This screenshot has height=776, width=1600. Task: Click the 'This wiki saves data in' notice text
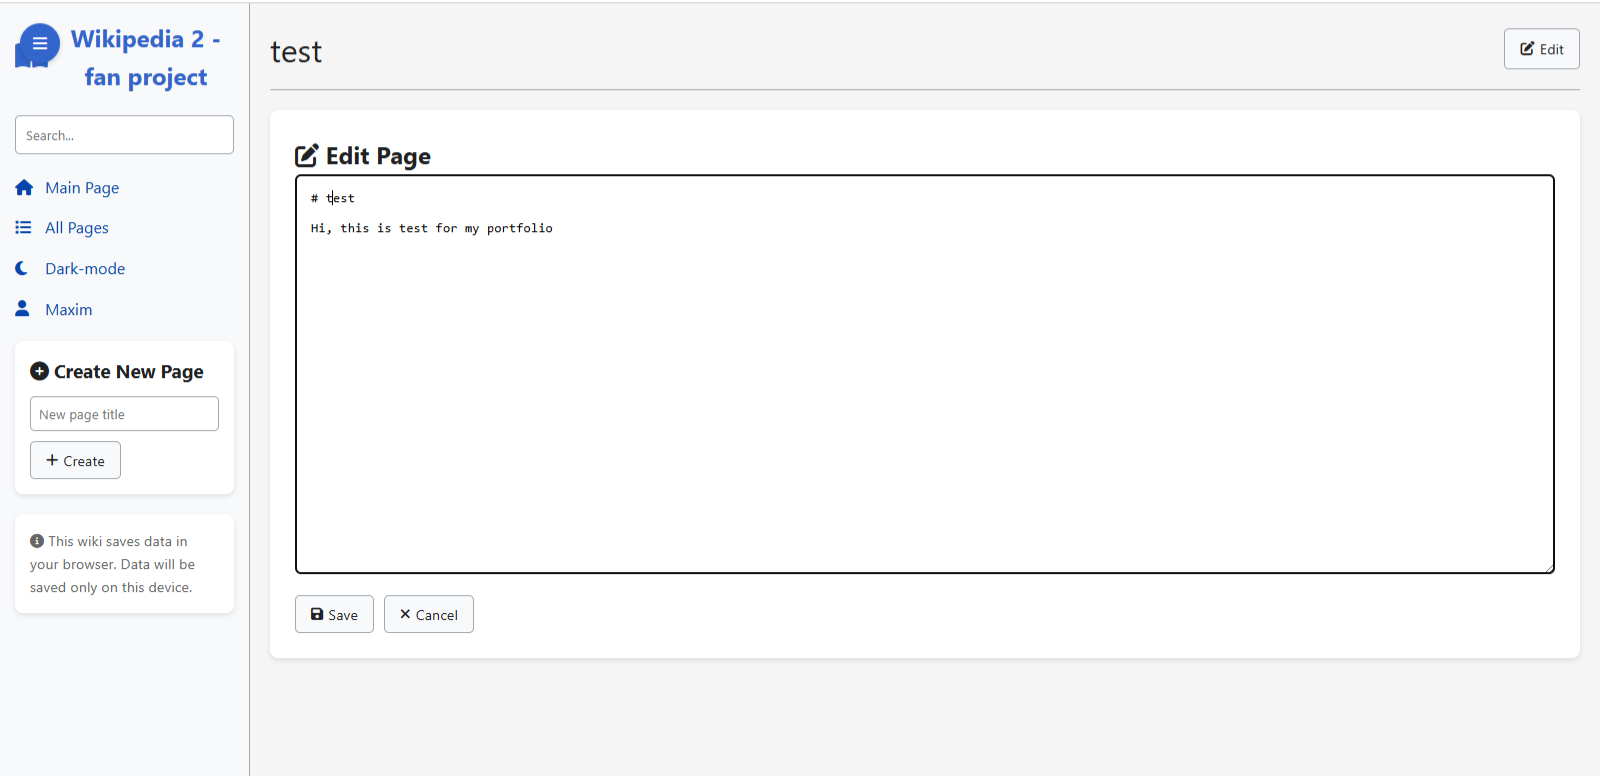[x=118, y=541]
